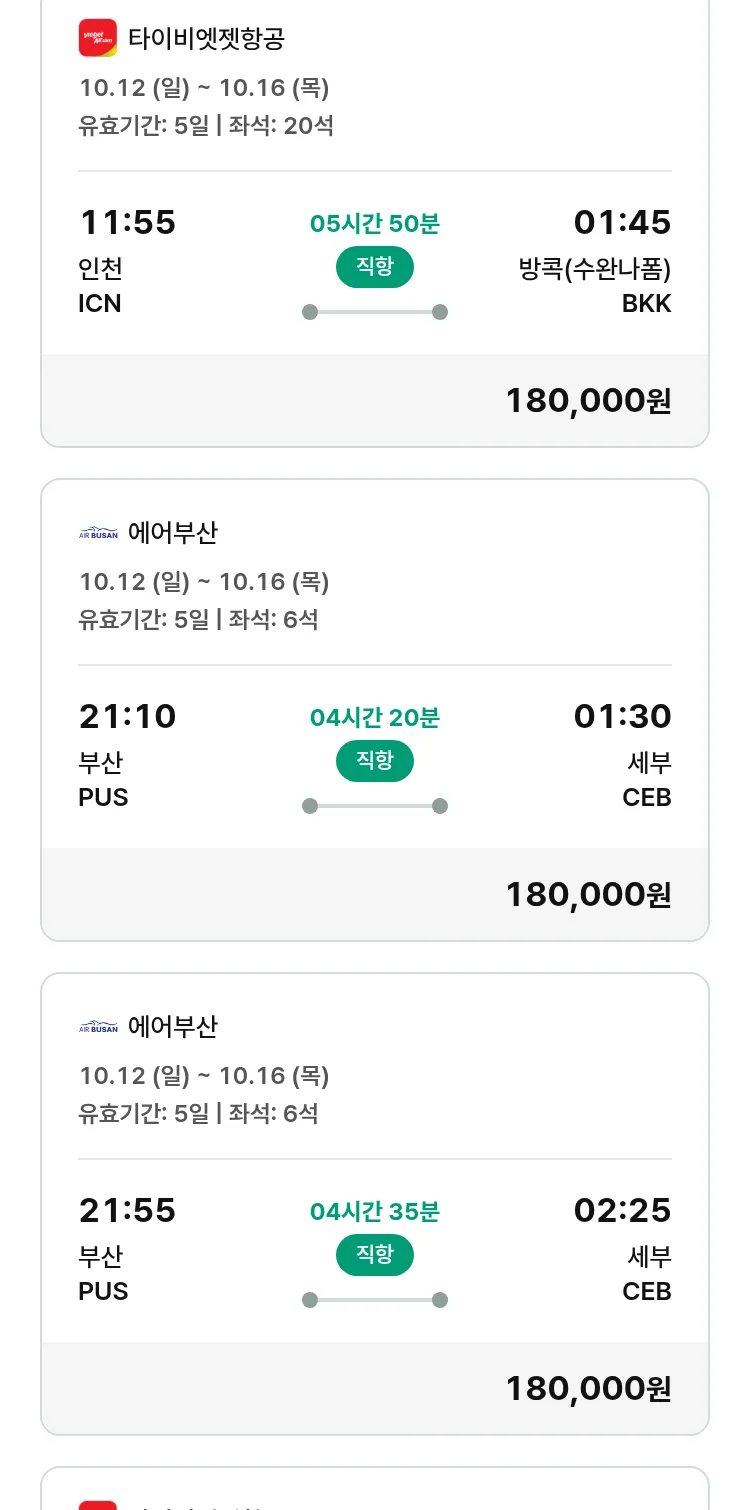Click the 05시간 50분 flight duration
The image size is (750, 1510).
click(374, 224)
